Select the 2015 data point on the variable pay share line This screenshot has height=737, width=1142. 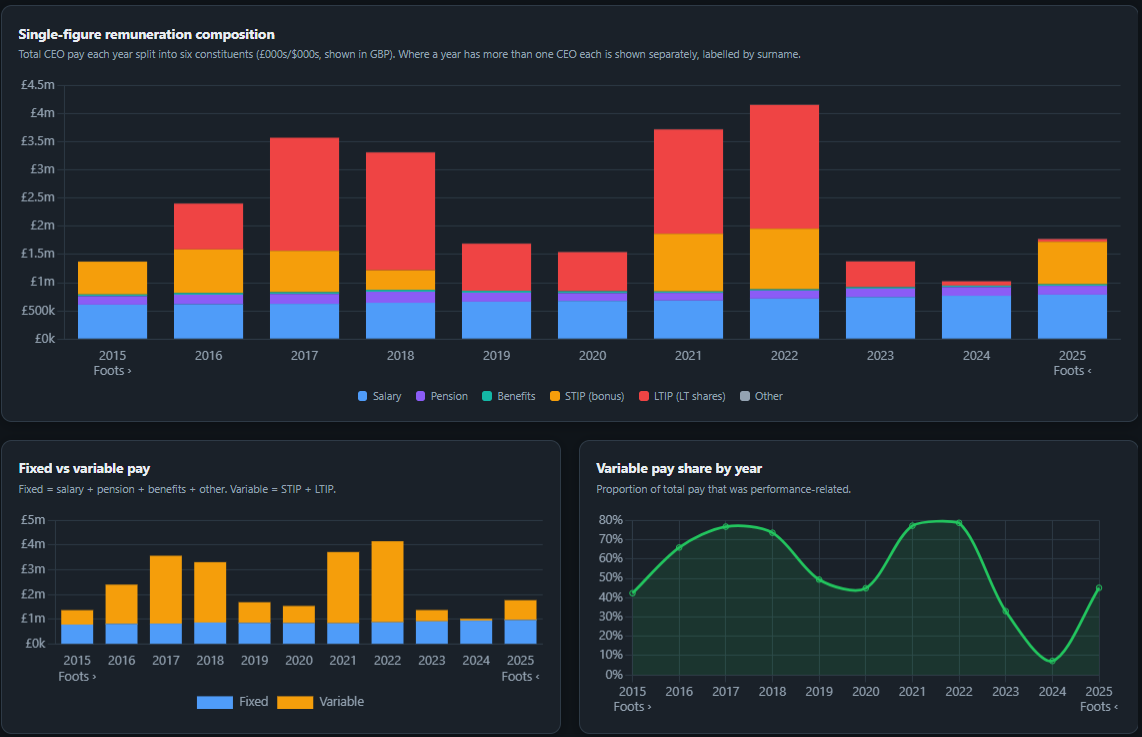click(x=632, y=594)
